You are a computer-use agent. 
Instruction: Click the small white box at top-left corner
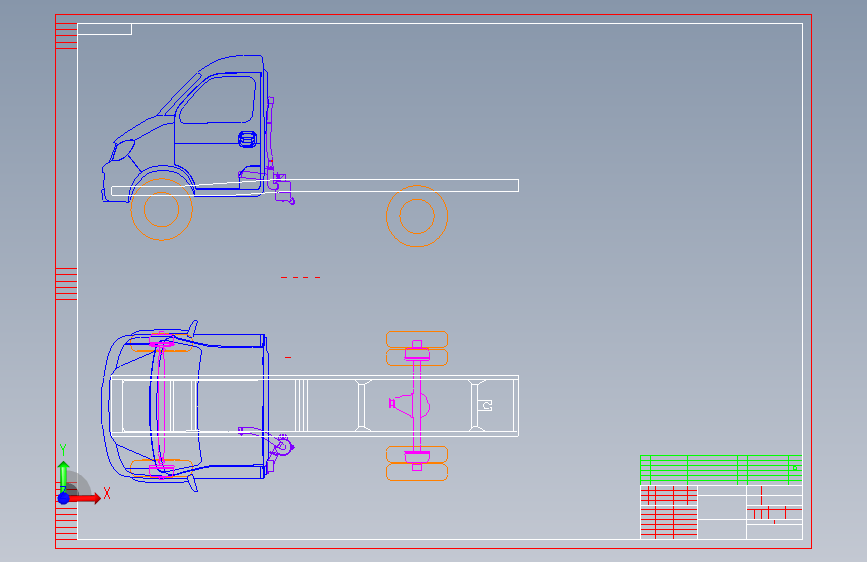(x=105, y=29)
